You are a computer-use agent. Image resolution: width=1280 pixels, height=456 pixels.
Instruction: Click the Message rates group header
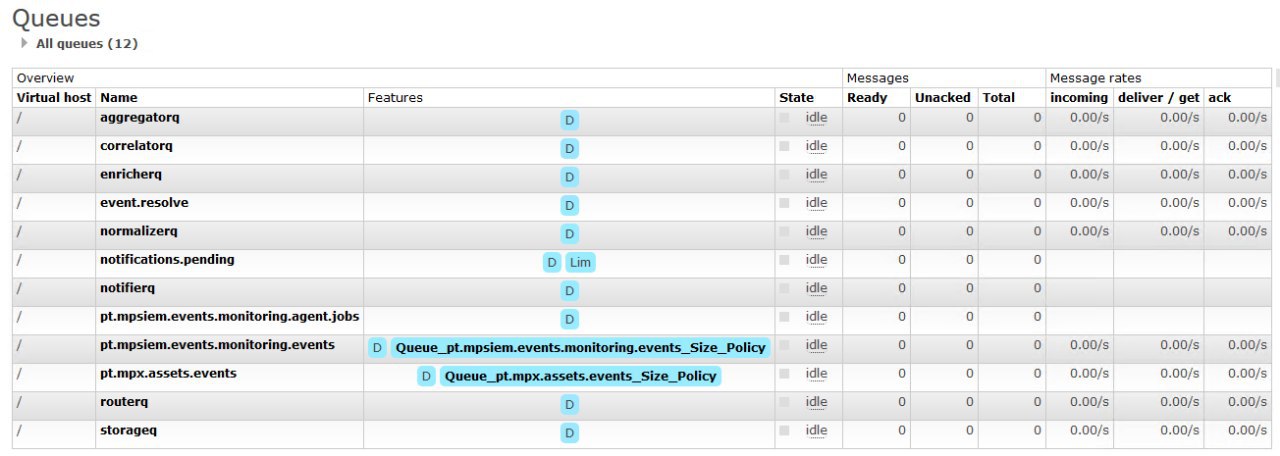click(1095, 78)
